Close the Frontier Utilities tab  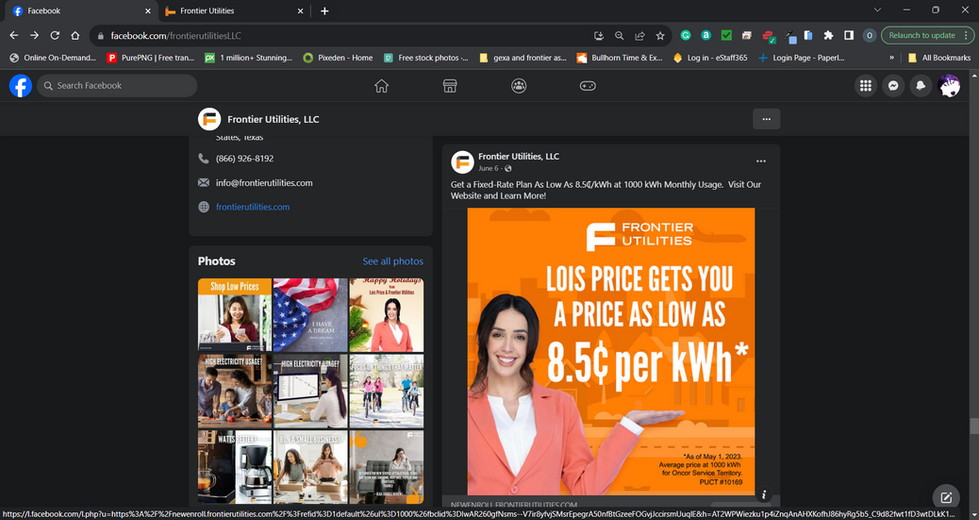pyautogui.click(x=300, y=11)
